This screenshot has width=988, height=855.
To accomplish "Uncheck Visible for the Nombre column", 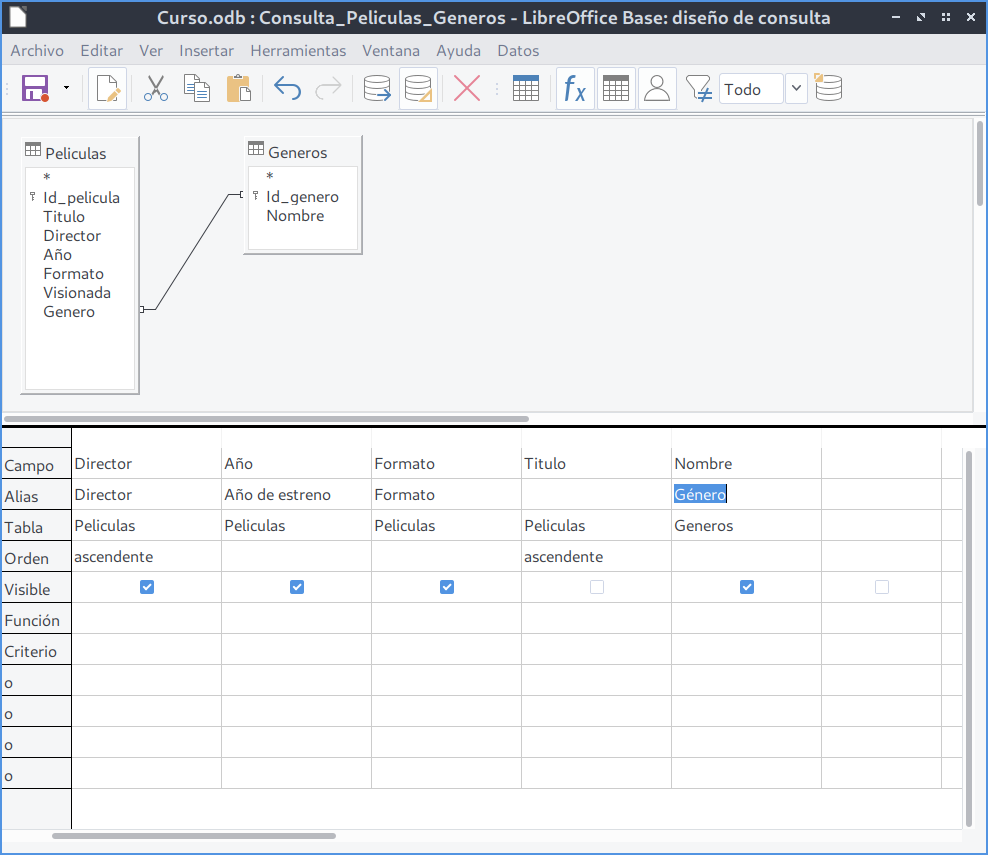I will click(x=747, y=588).
